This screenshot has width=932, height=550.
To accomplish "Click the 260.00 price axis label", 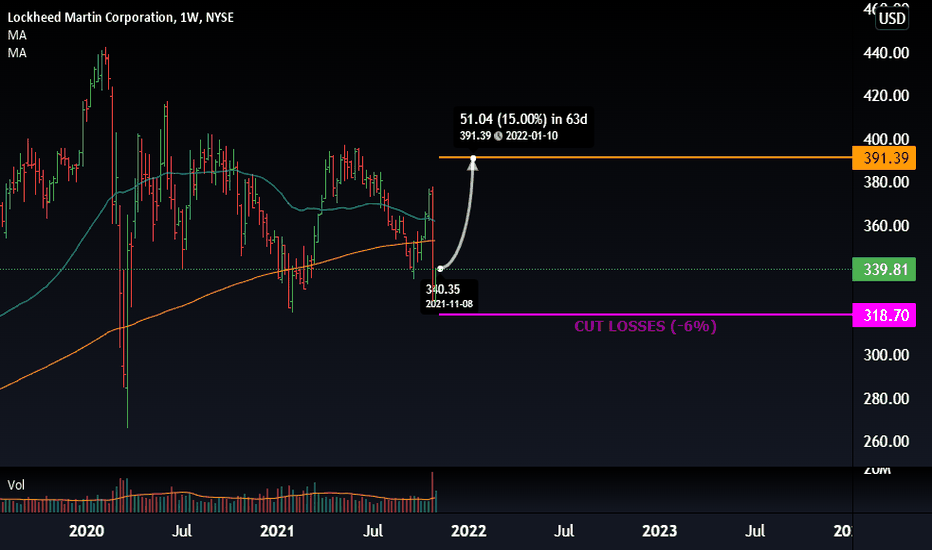I will [886, 441].
